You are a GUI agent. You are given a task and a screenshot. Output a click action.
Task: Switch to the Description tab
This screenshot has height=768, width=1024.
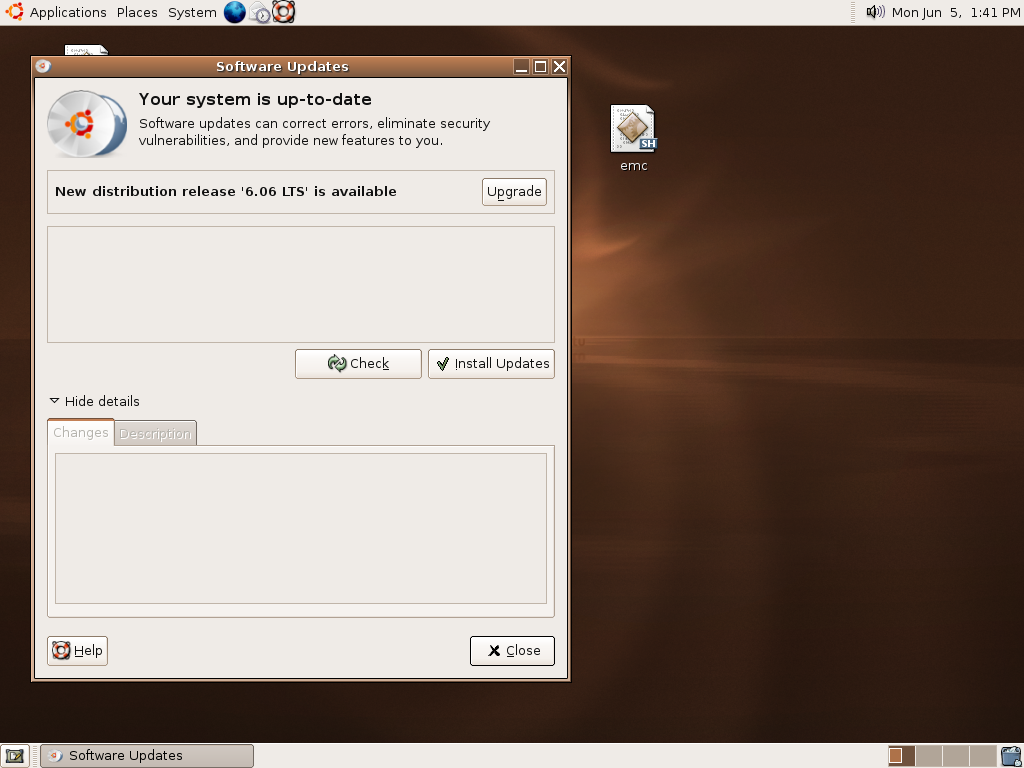(x=155, y=433)
